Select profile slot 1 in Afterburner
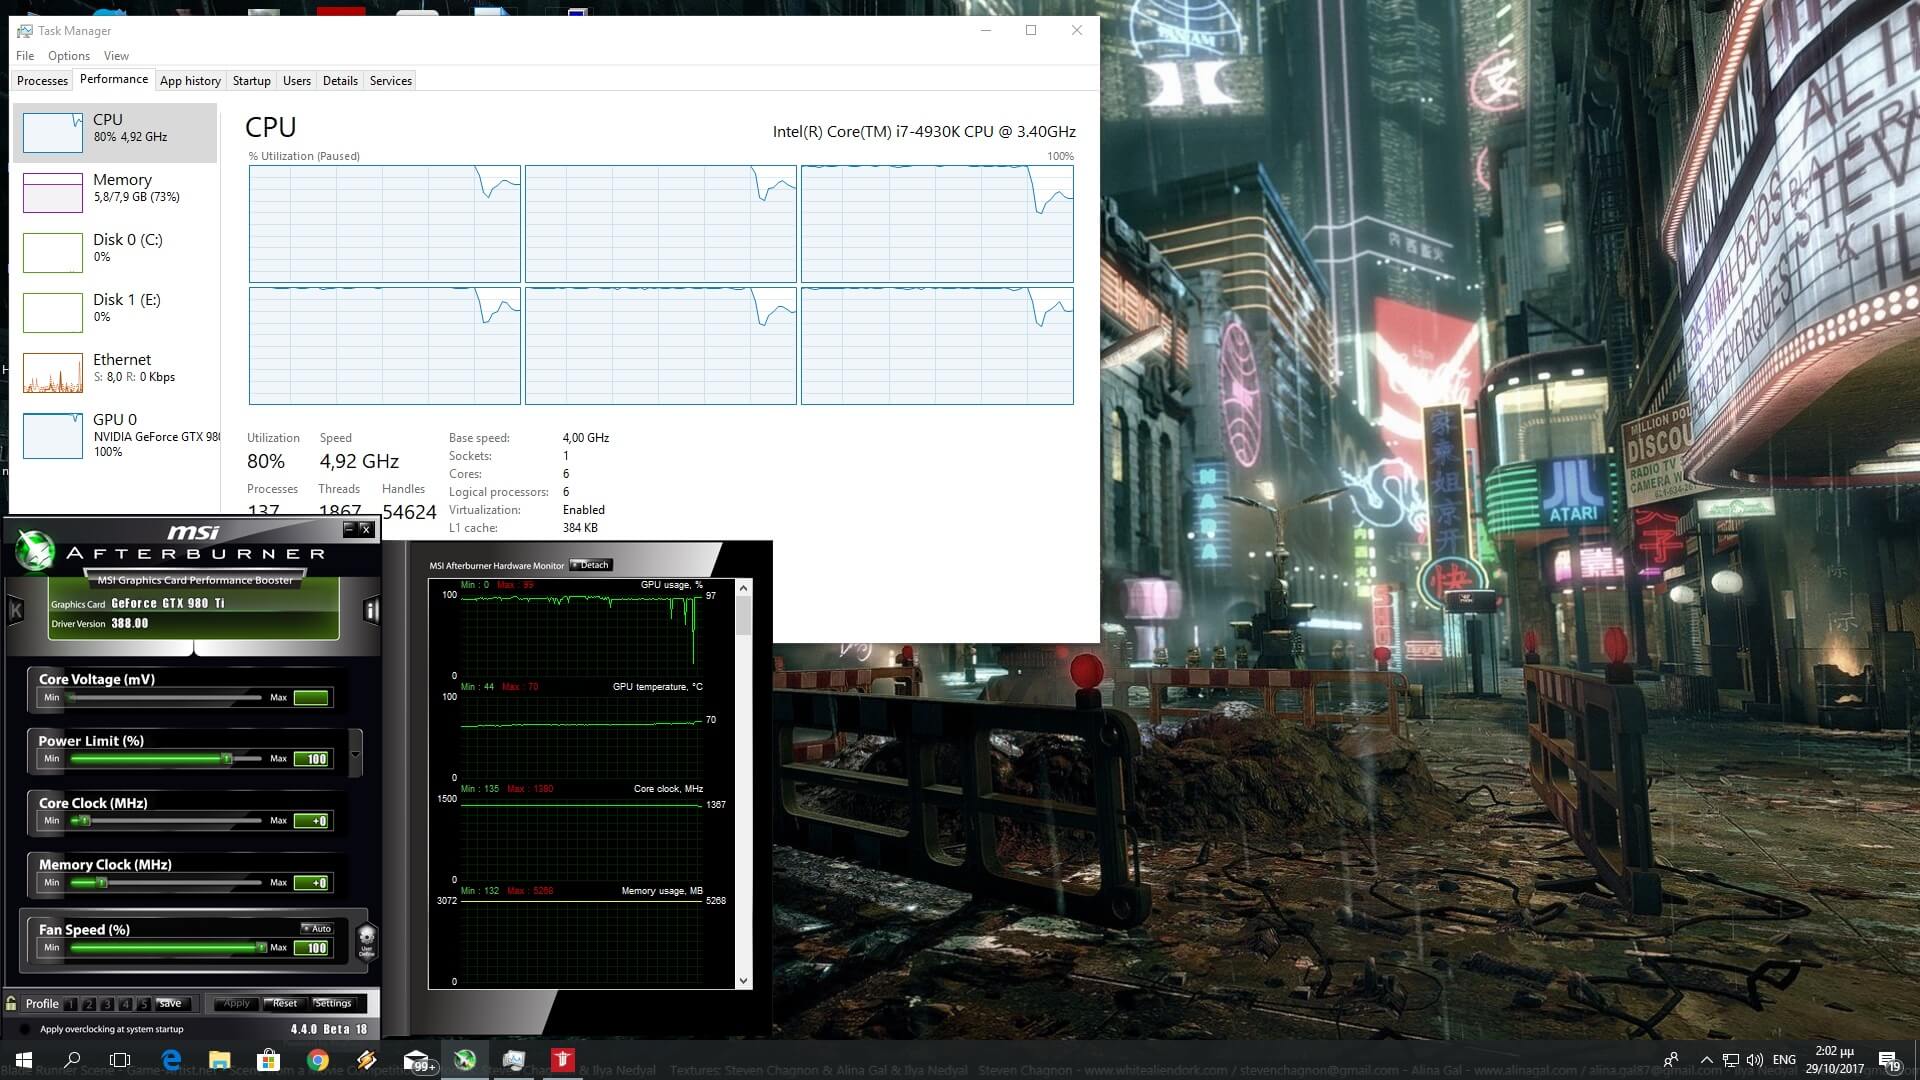The width and height of the screenshot is (1920, 1080). click(71, 1004)
